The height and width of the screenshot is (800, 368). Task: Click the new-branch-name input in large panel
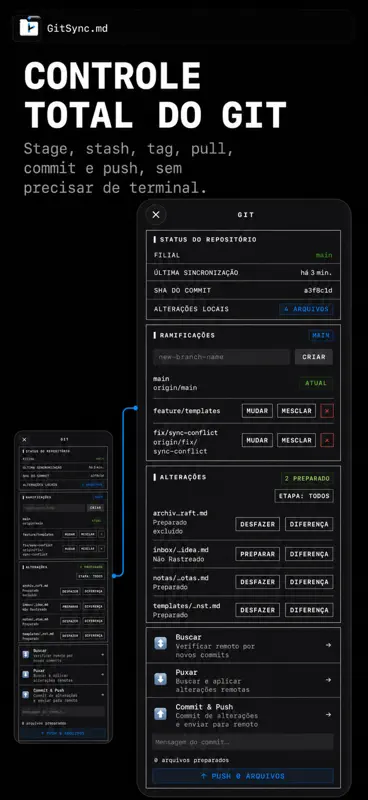[x=222, y=357]
